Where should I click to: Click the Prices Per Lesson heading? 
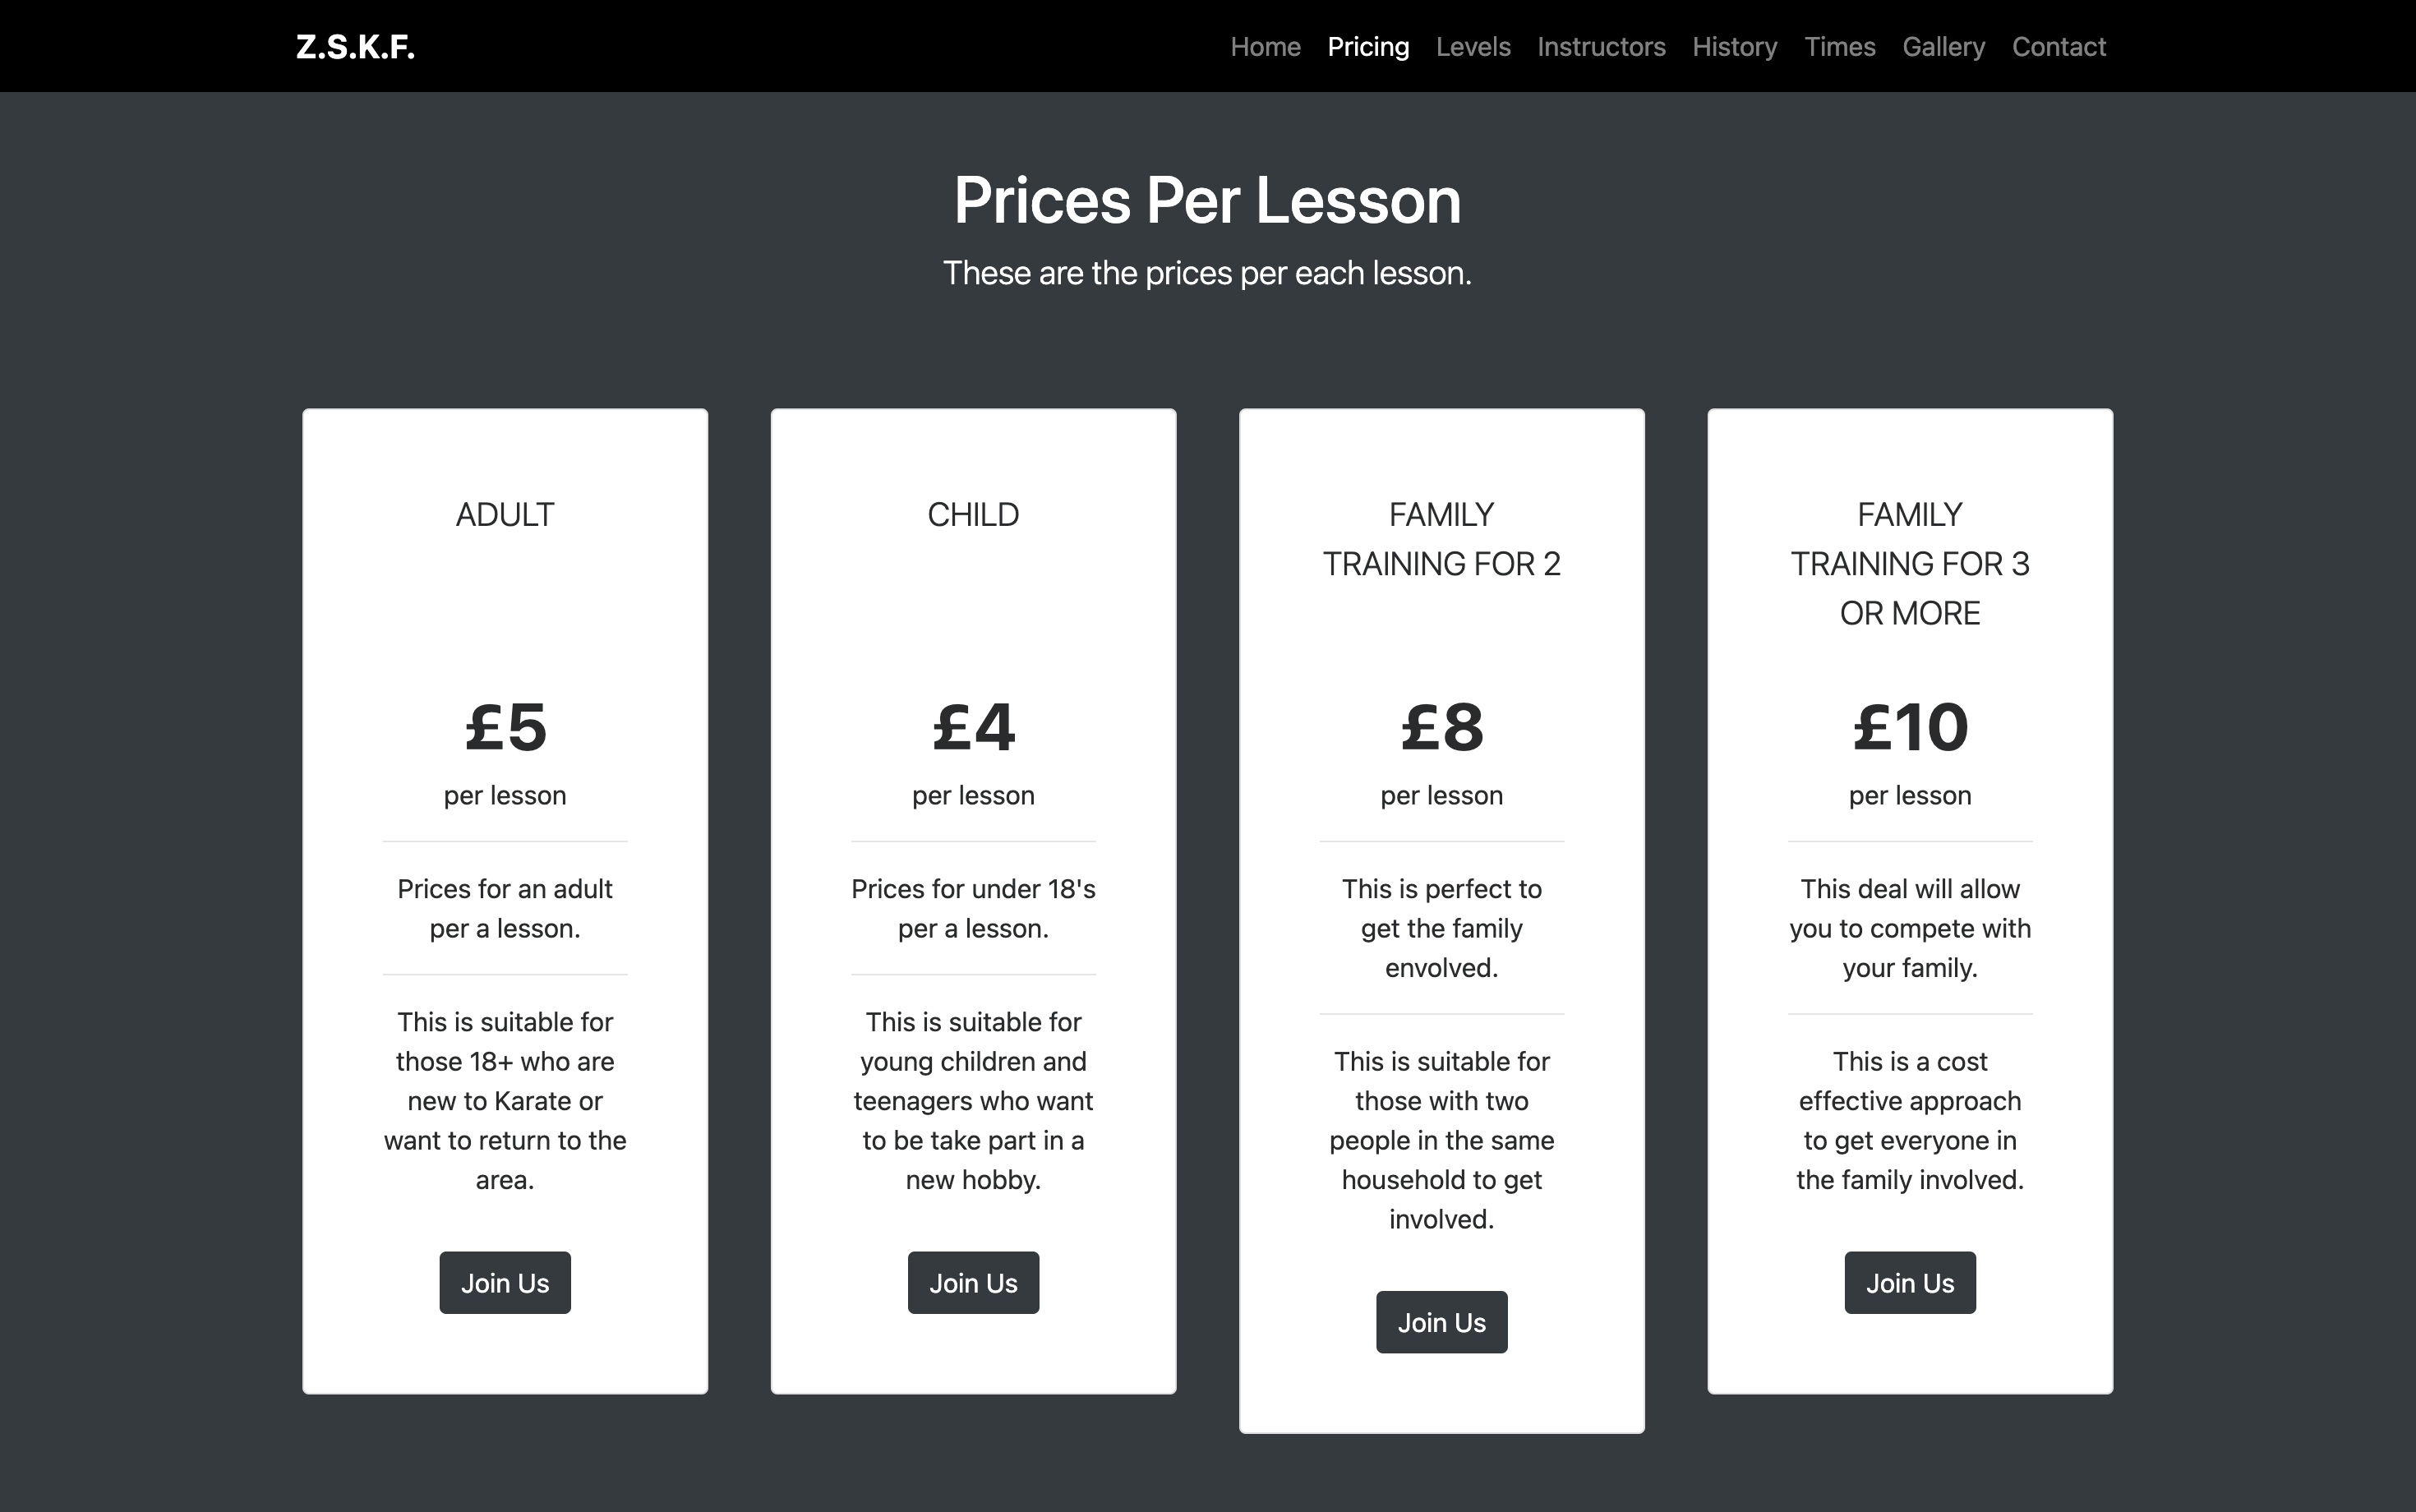(x=1208, y=200)
